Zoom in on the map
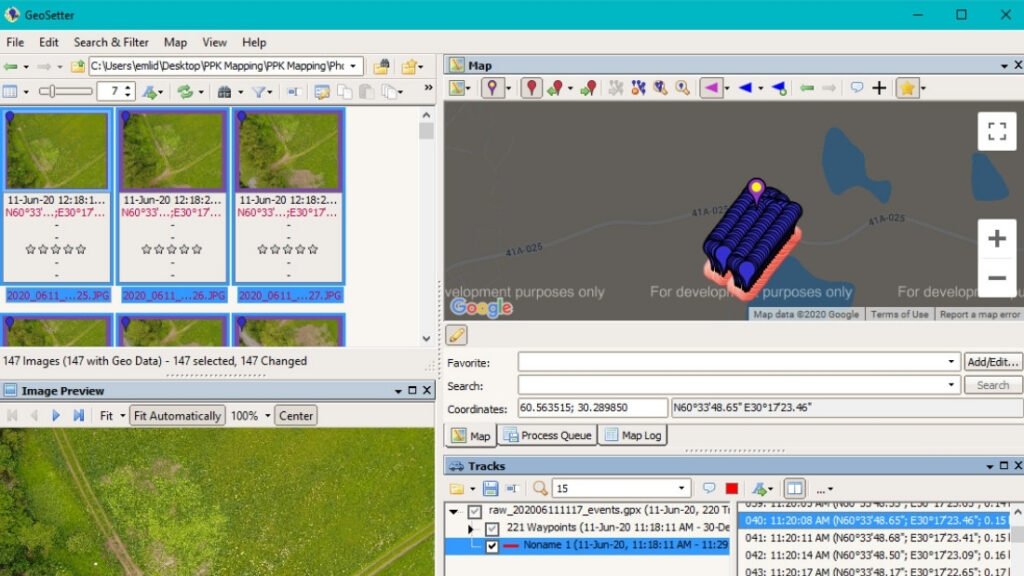This screenshot has height=576, width=1024. pos(996,238)
